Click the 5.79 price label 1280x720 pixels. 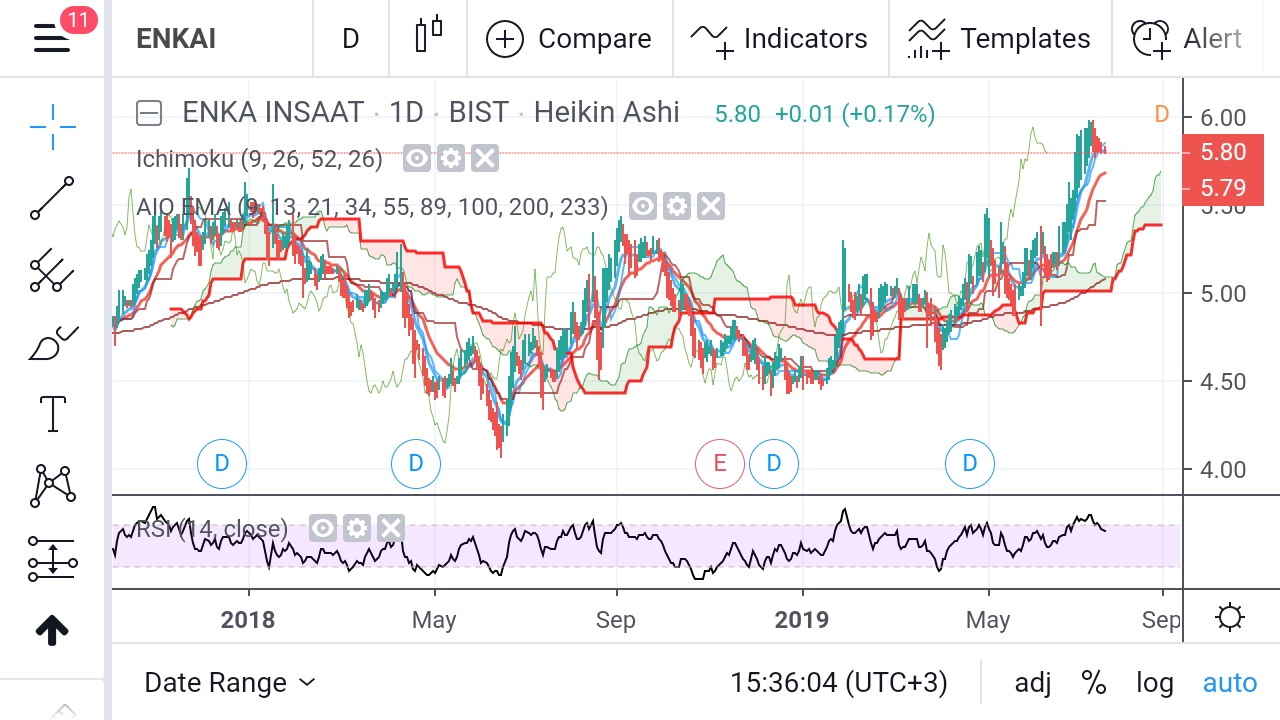coord(1223,188)
